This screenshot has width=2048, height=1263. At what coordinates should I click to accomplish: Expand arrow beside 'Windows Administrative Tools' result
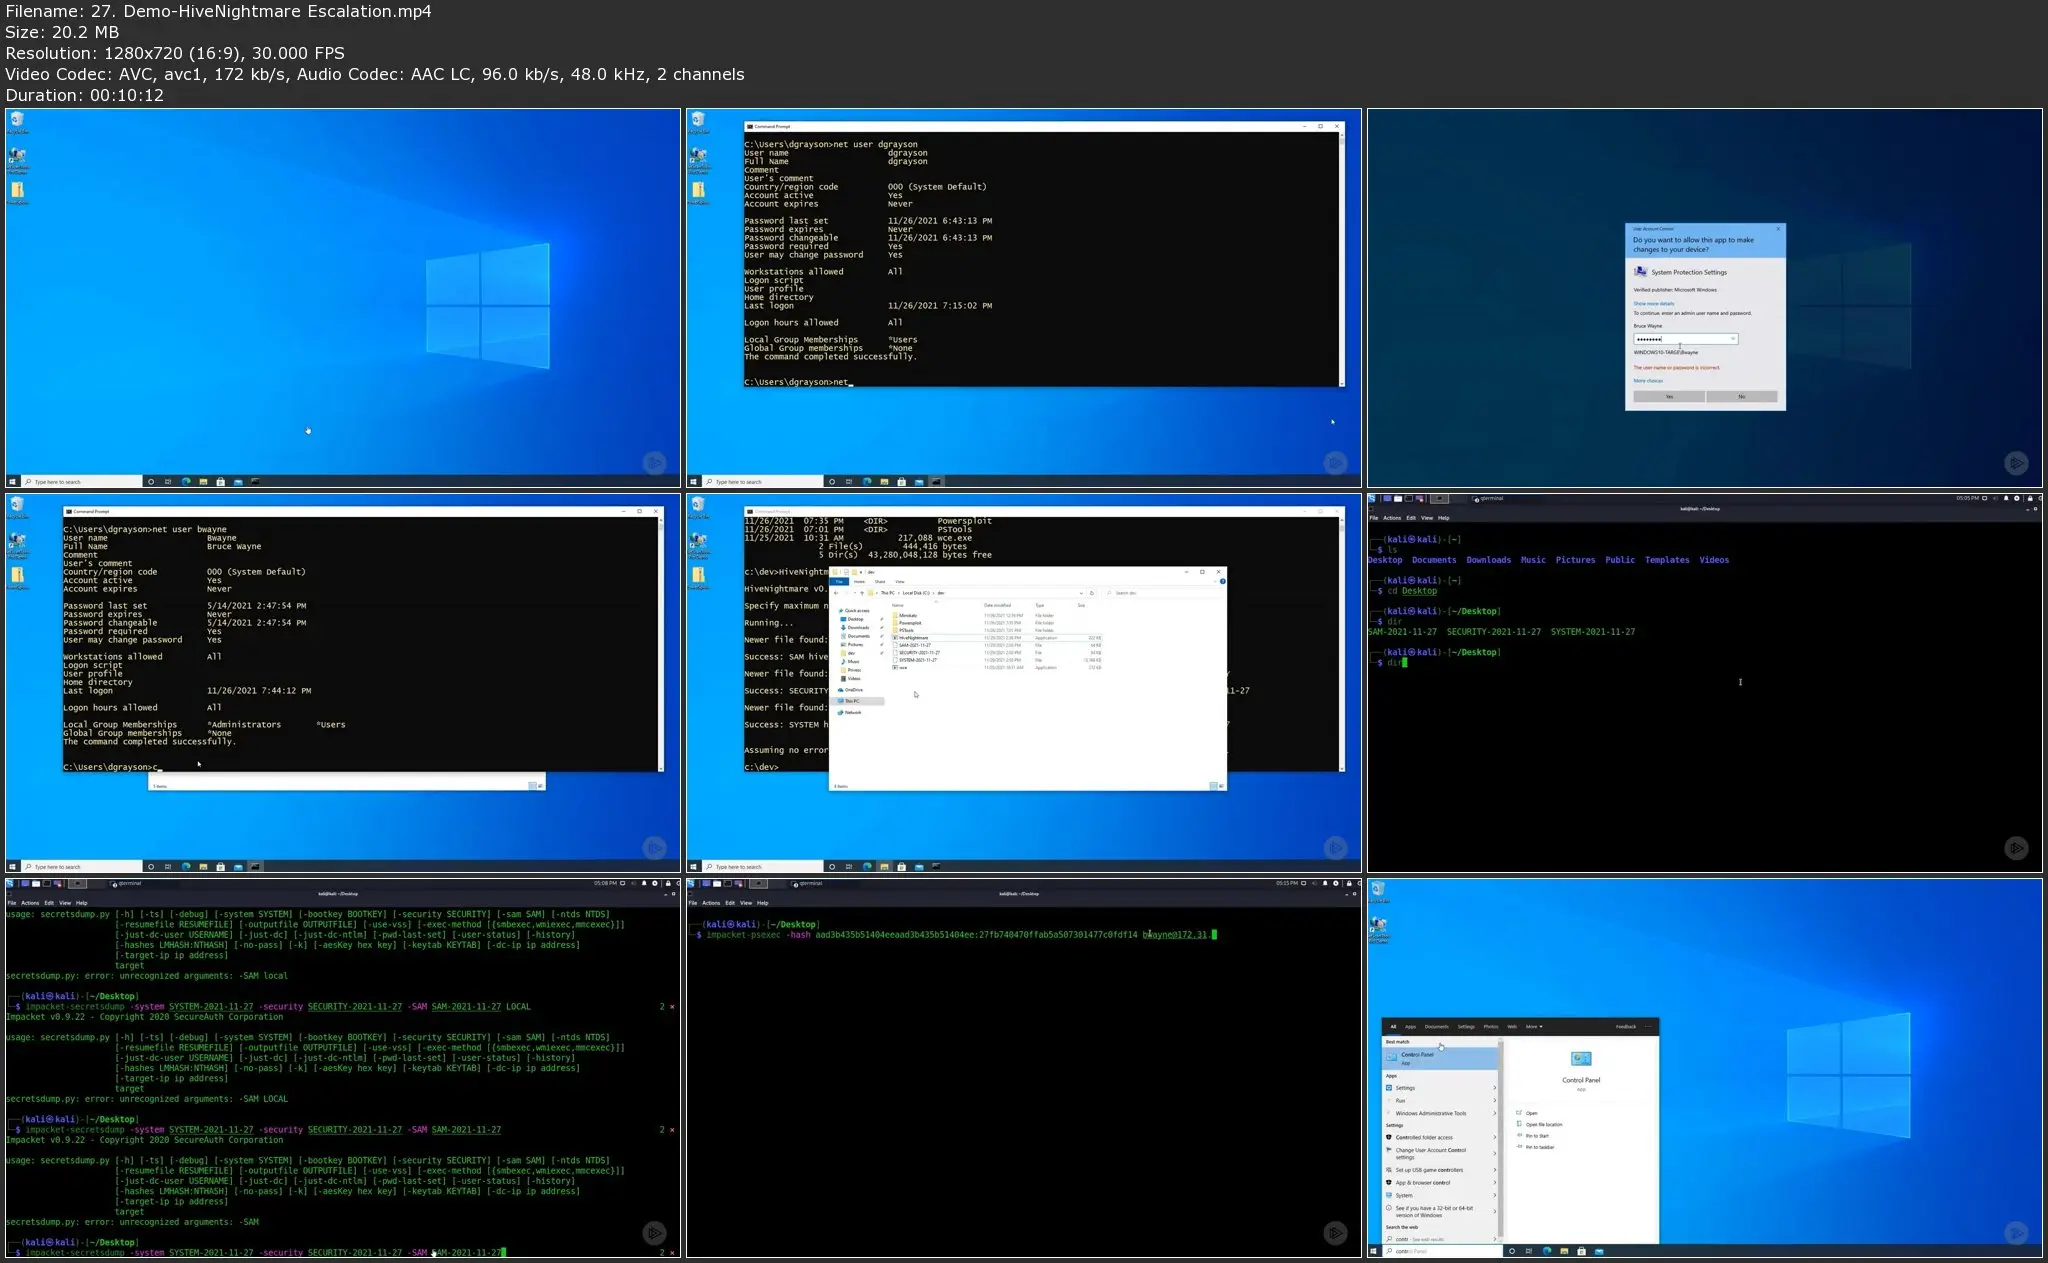[x=1495, y=1113]
